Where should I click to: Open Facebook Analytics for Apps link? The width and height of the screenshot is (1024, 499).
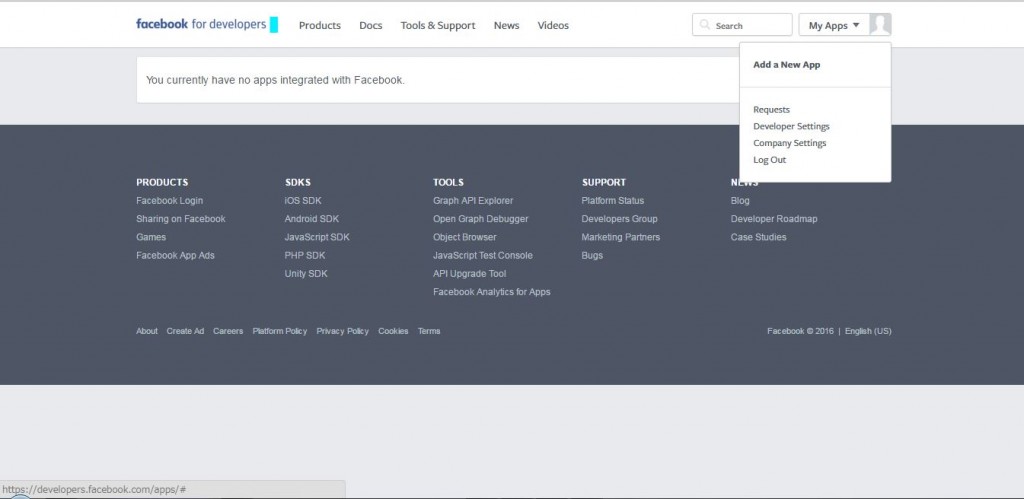click(x=491, y=292)
